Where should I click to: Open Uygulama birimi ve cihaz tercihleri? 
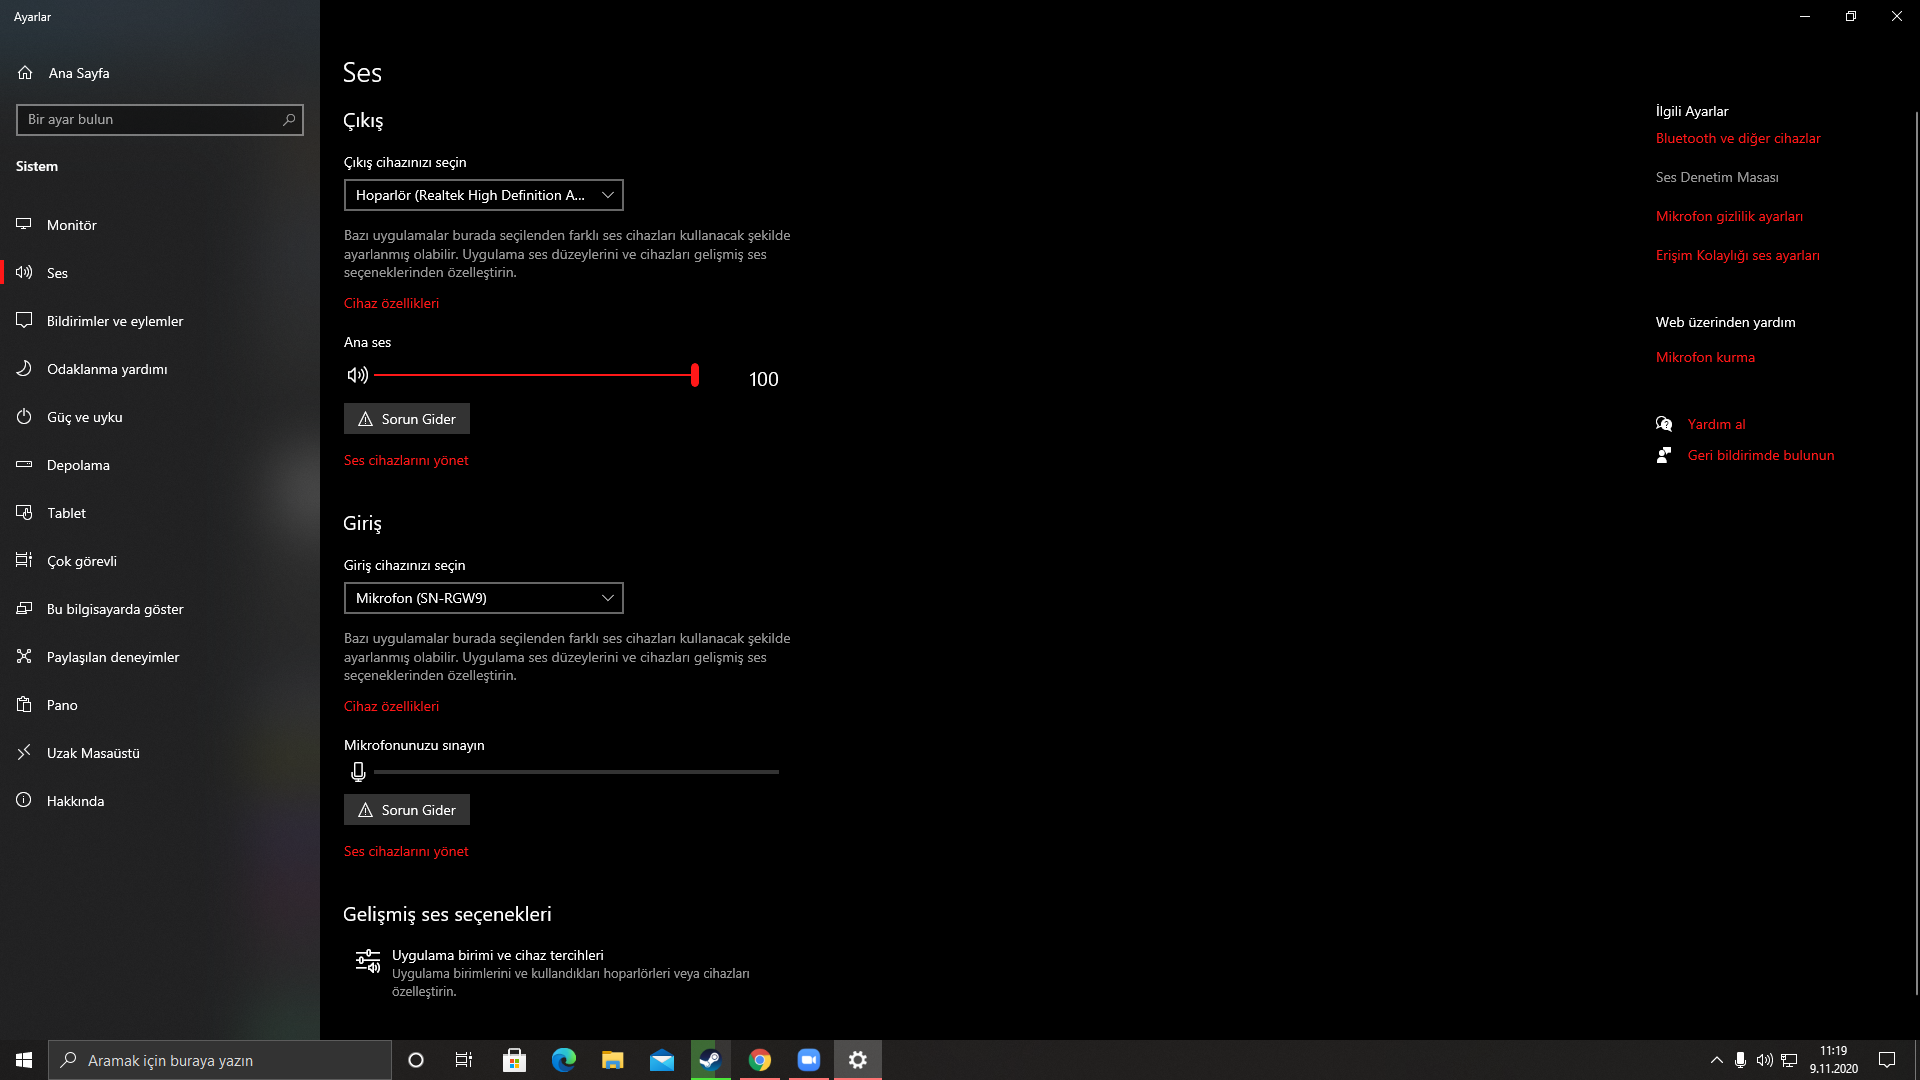(x=497, y=955)
